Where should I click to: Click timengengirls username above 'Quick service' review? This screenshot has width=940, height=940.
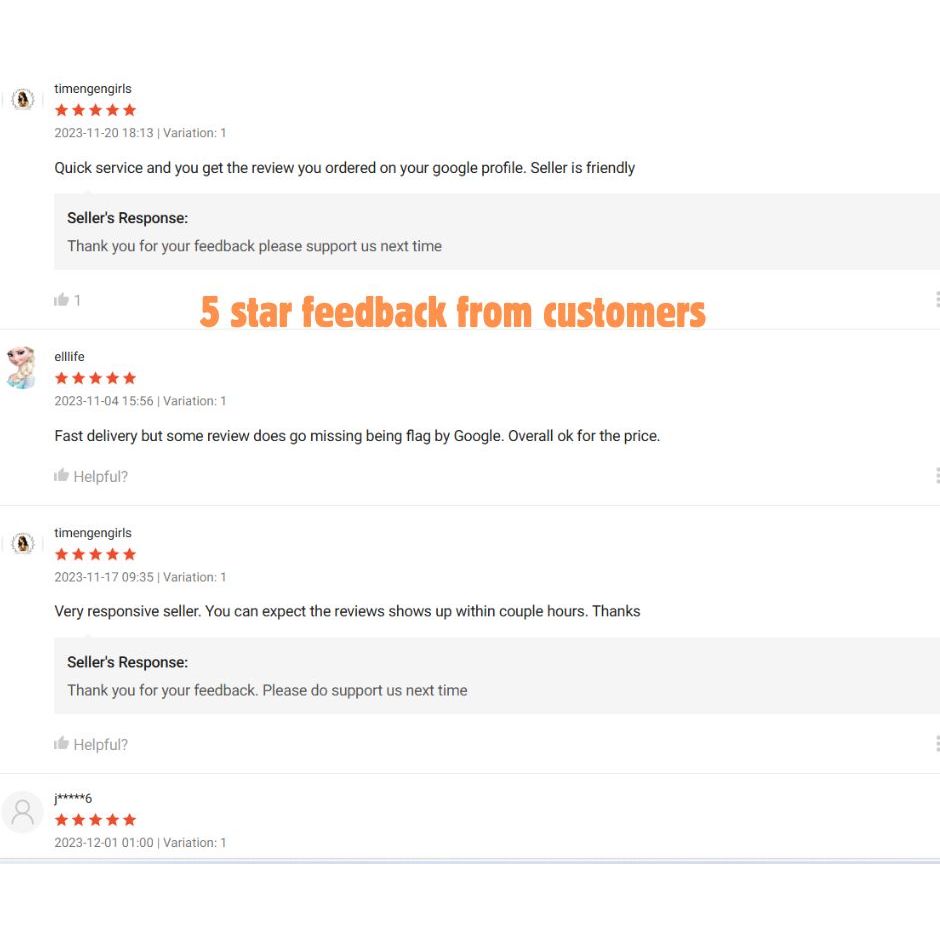(92, 89)
